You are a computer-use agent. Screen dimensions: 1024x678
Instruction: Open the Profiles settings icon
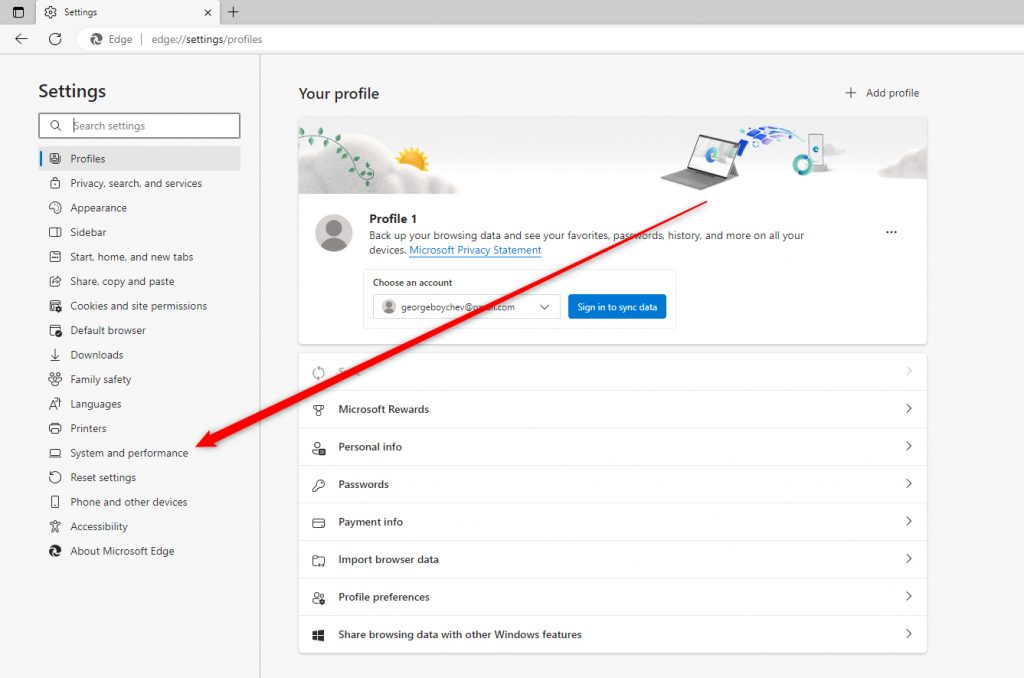57,158
